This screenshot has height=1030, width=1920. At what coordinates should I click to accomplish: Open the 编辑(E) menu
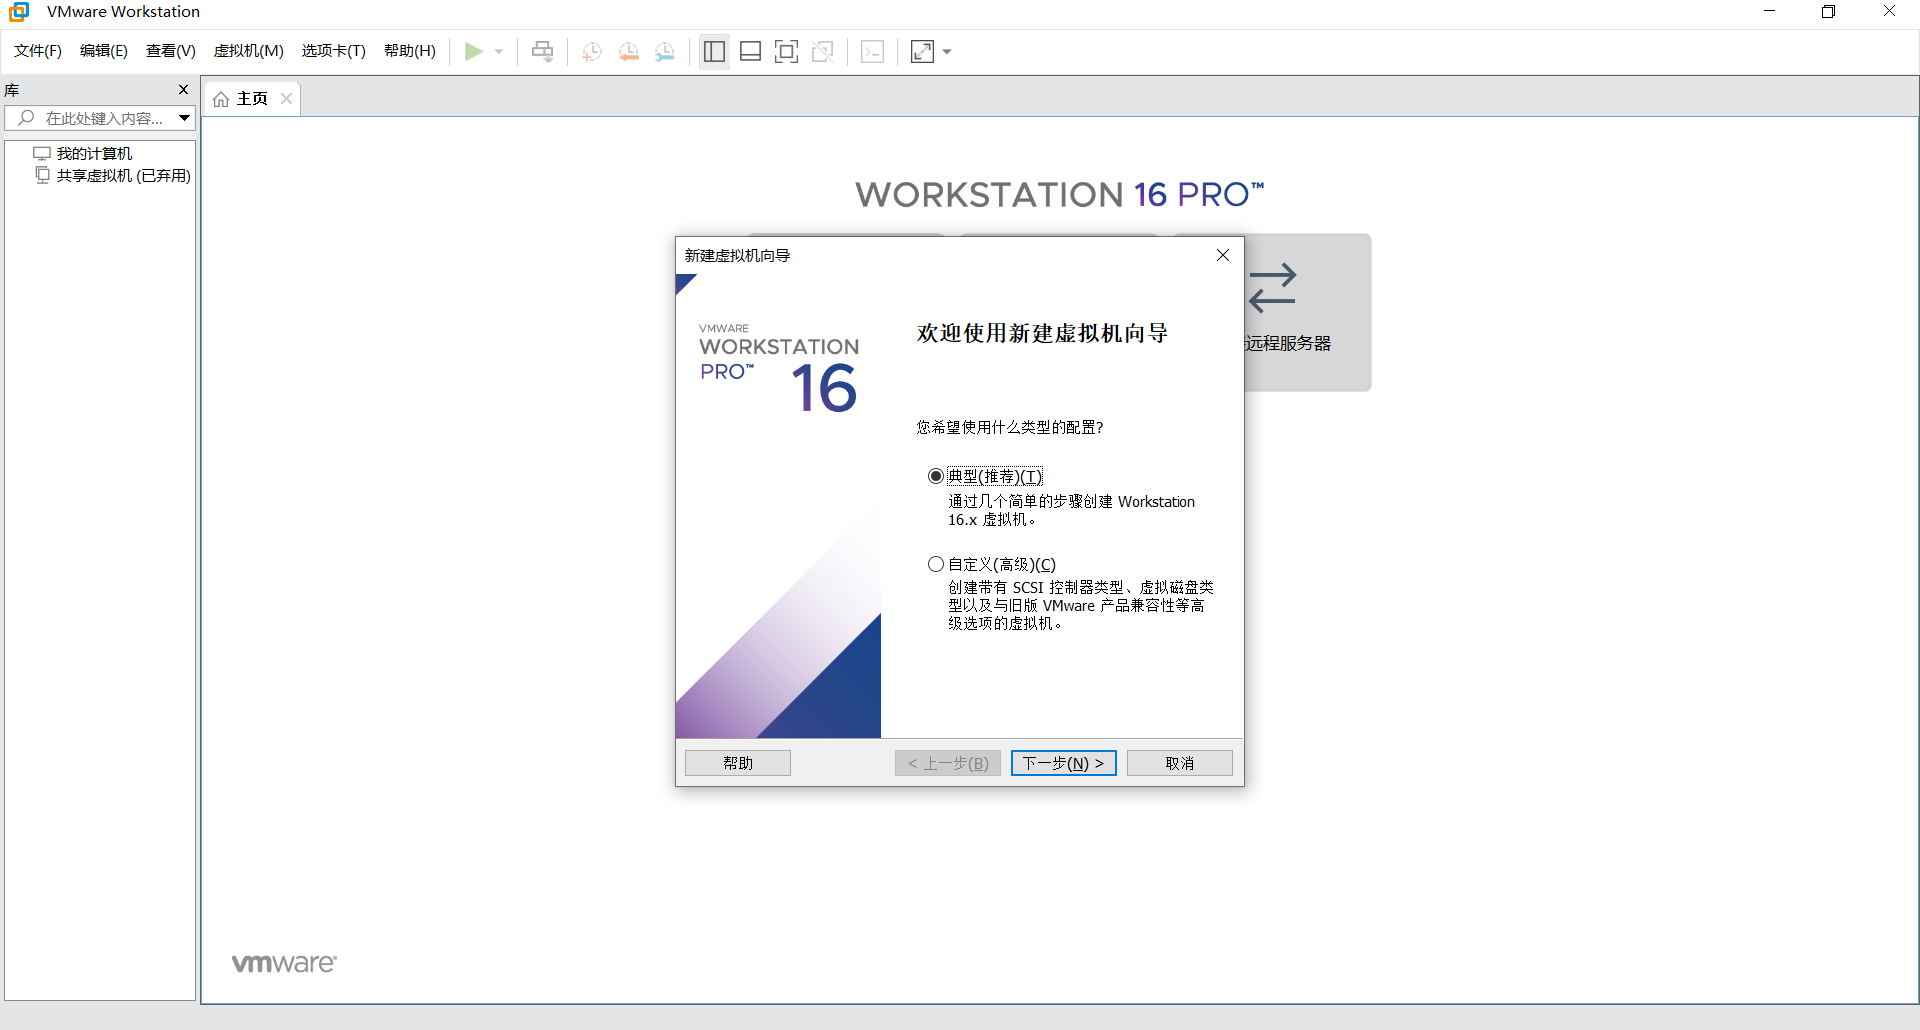pos(104,51)
